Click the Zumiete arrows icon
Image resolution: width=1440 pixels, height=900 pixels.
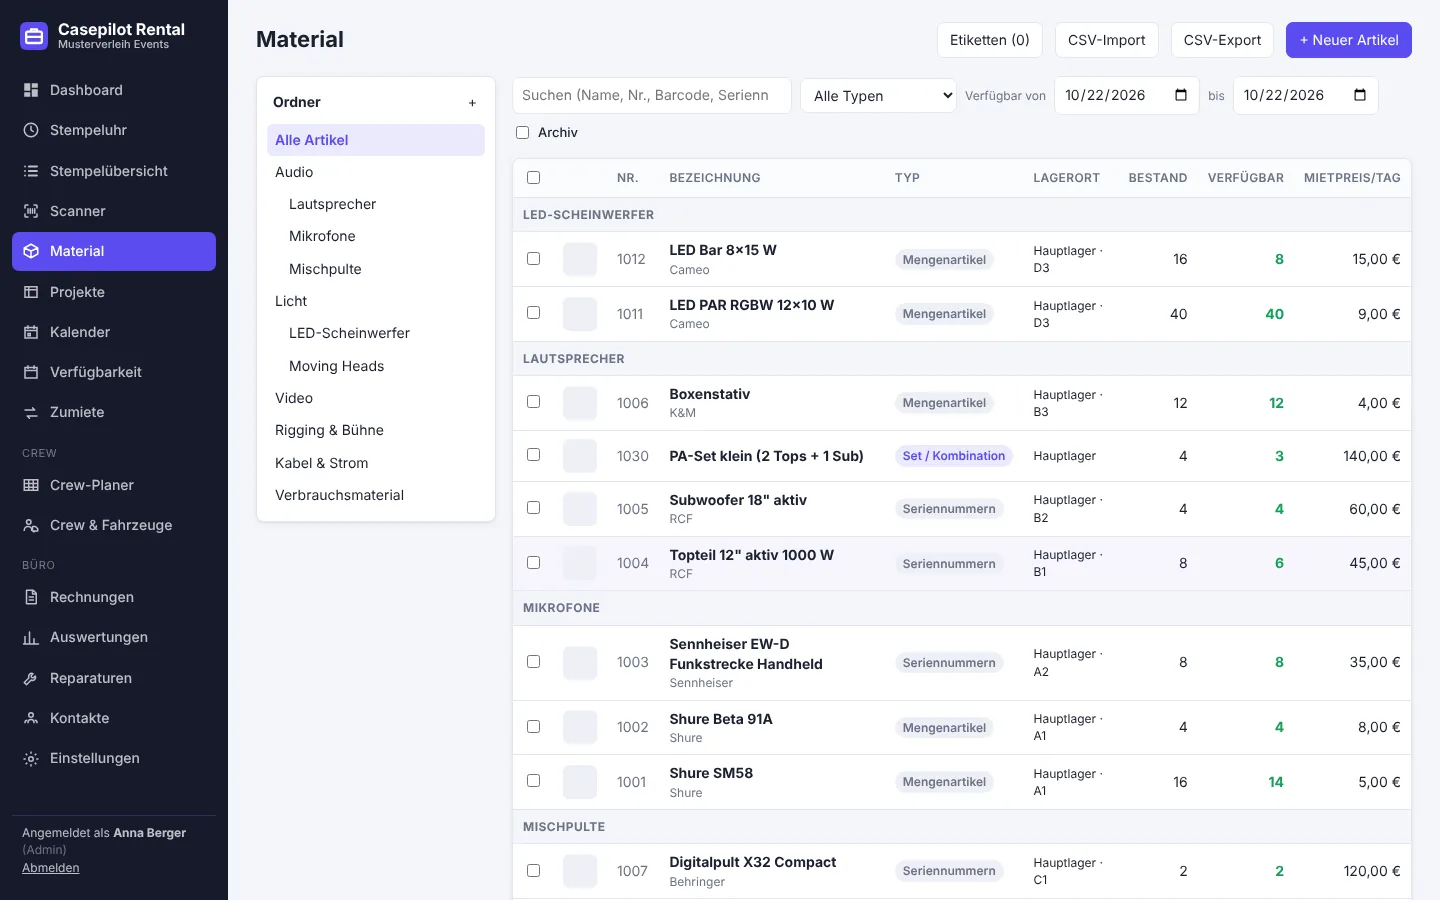(x=31, y=412)
